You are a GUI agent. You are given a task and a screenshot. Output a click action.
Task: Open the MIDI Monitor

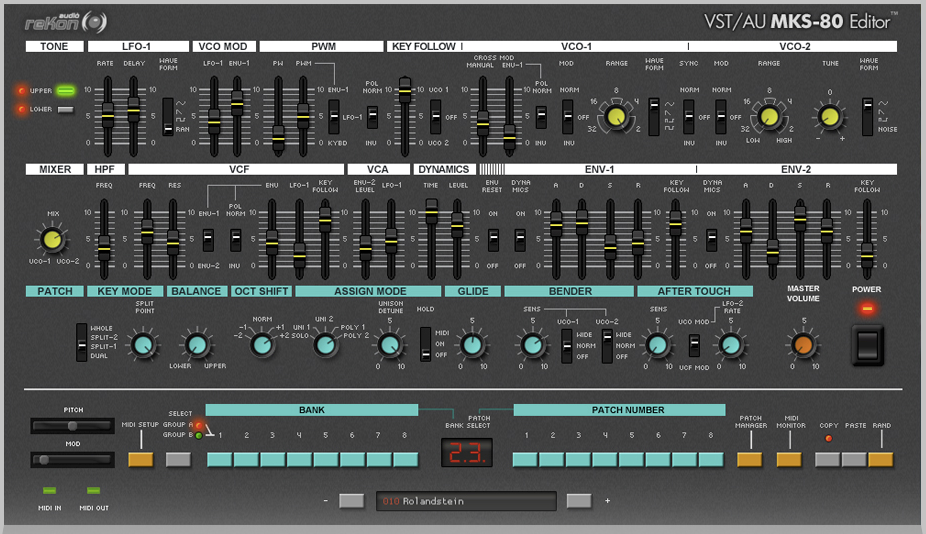(788, 460)
